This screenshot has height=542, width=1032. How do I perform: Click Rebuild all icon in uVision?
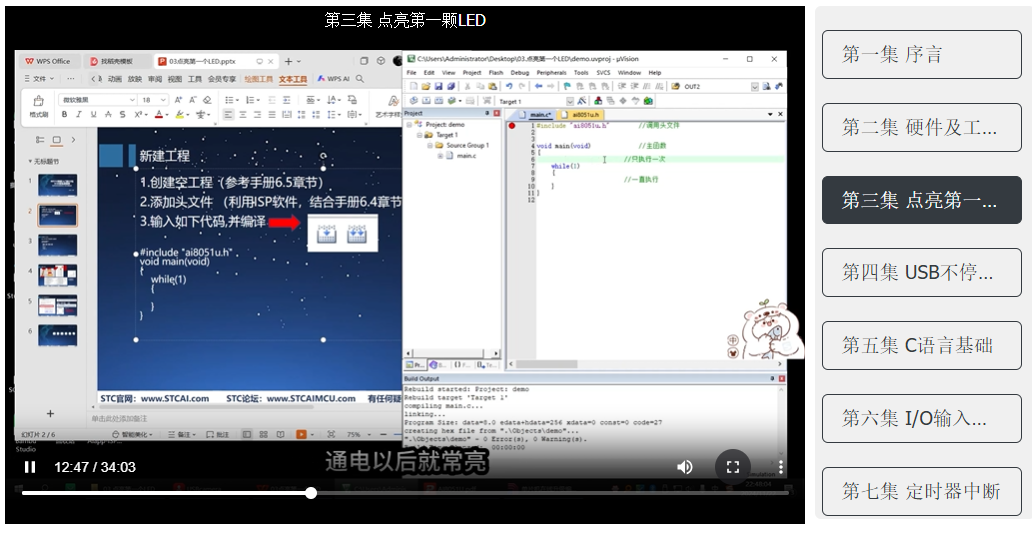[438, 101]
